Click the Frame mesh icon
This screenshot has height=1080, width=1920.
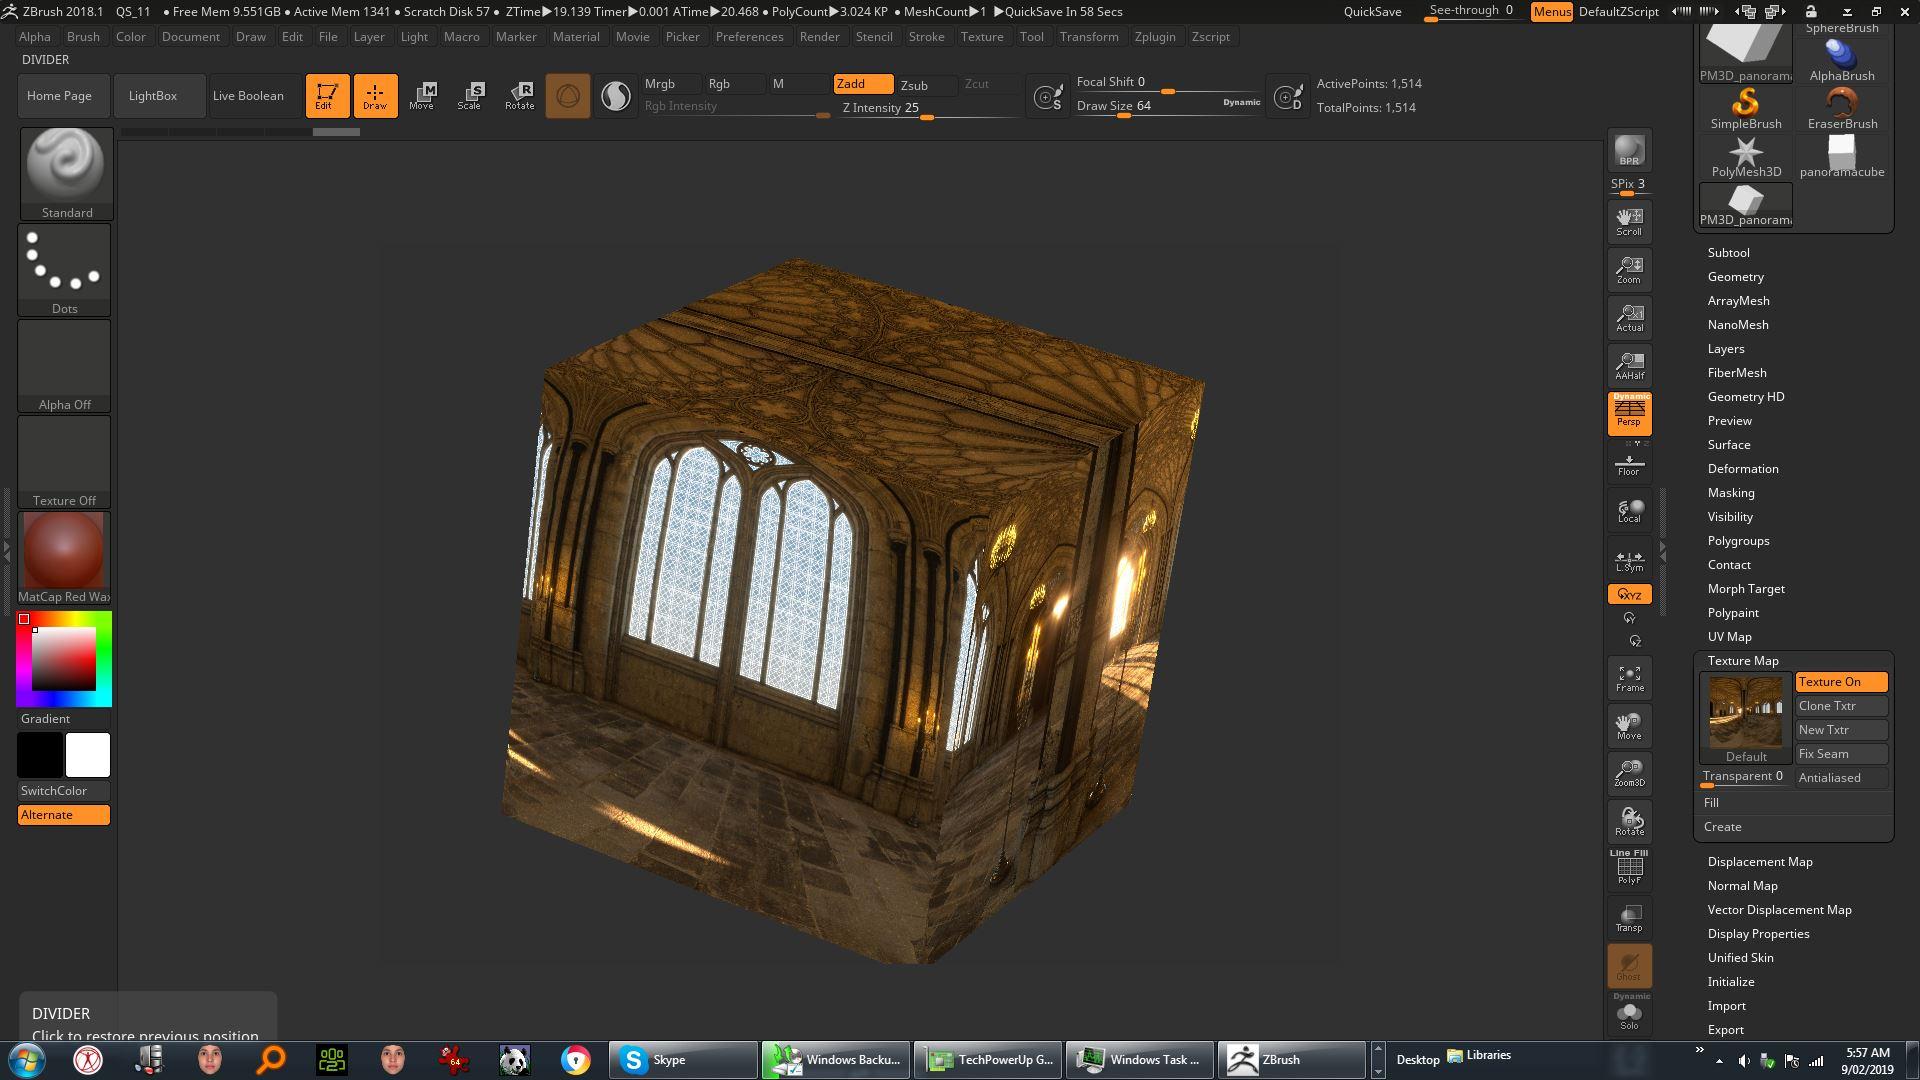tap(1629, 678)
